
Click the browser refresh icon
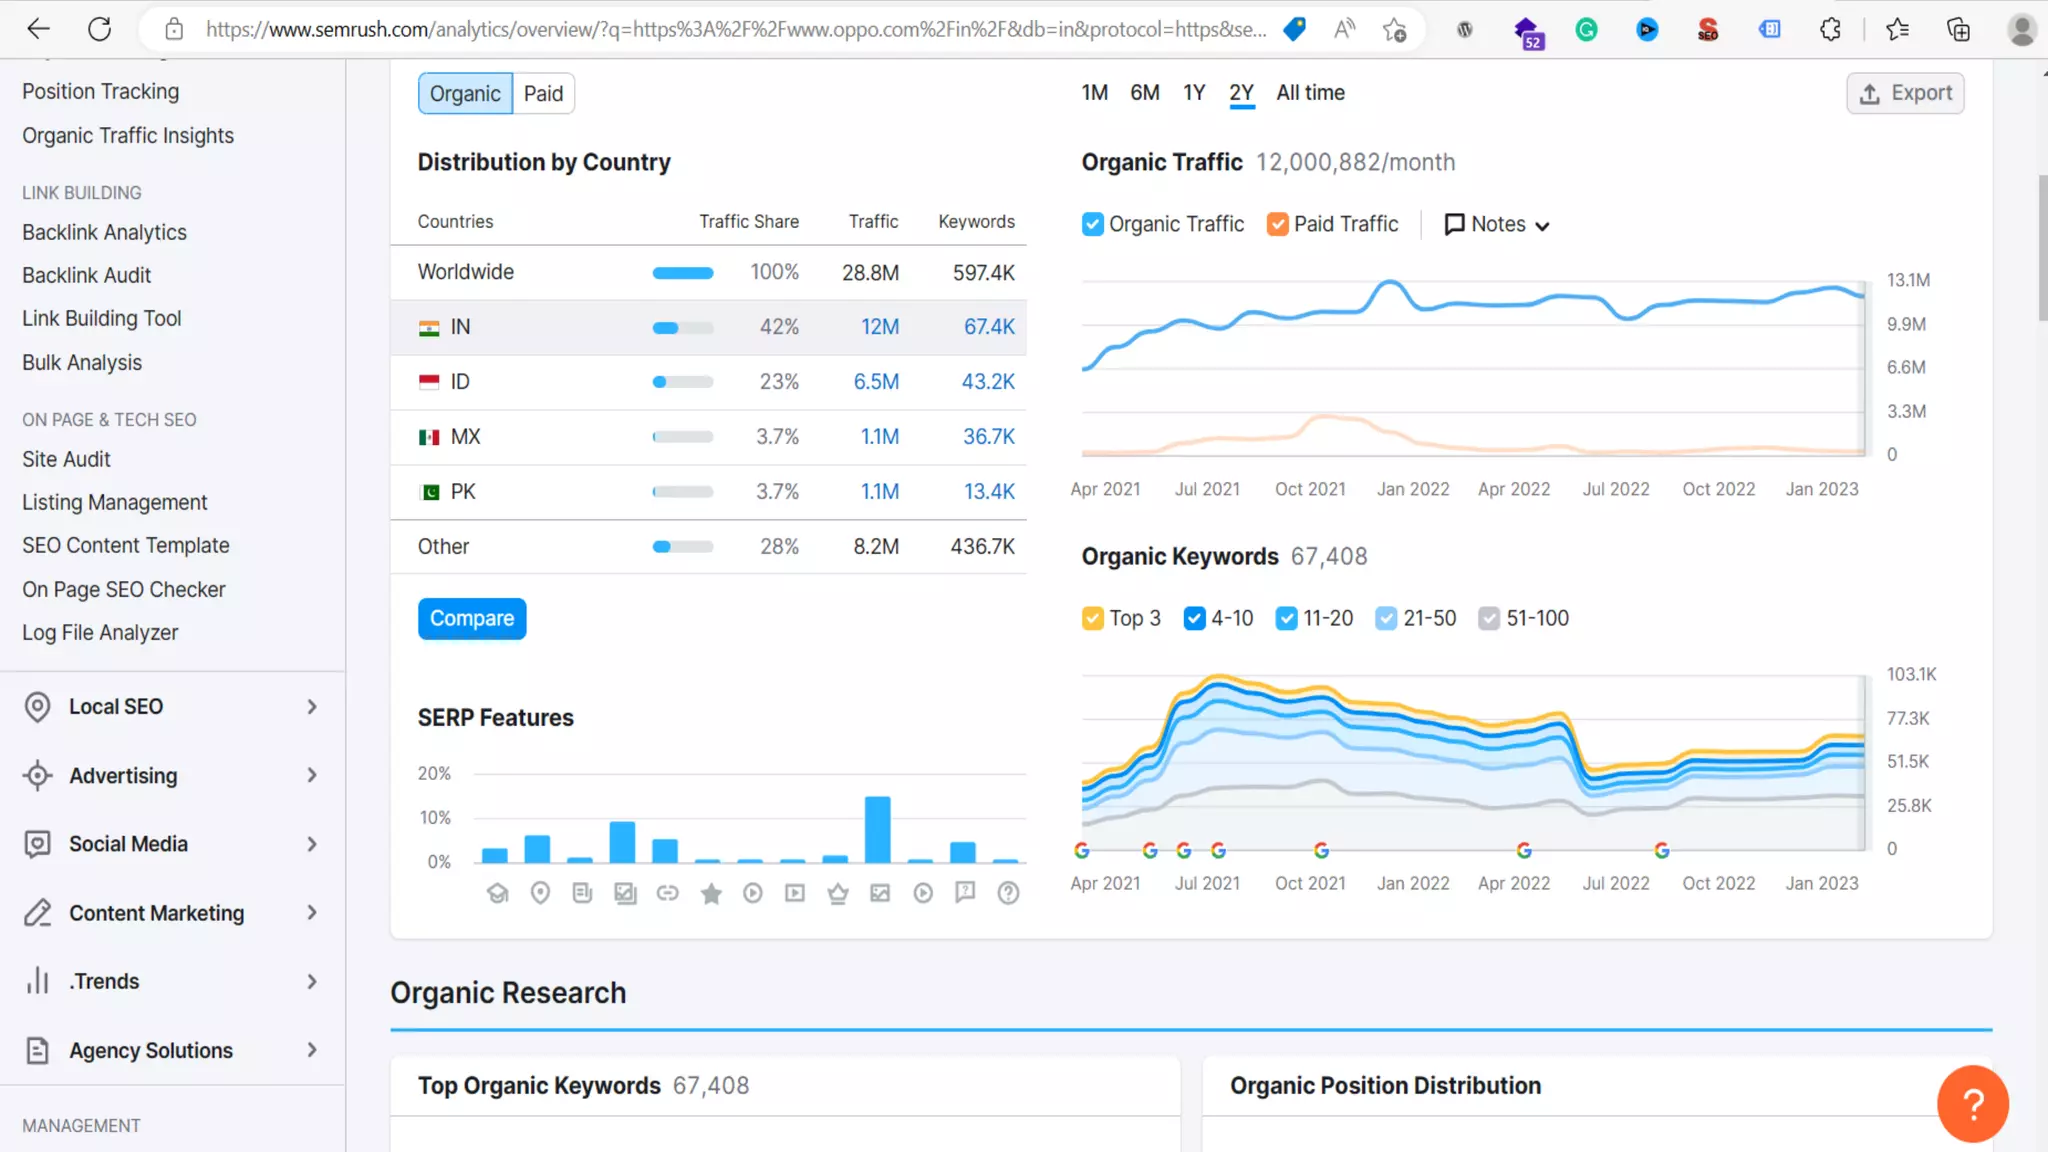tap(100, 29)
